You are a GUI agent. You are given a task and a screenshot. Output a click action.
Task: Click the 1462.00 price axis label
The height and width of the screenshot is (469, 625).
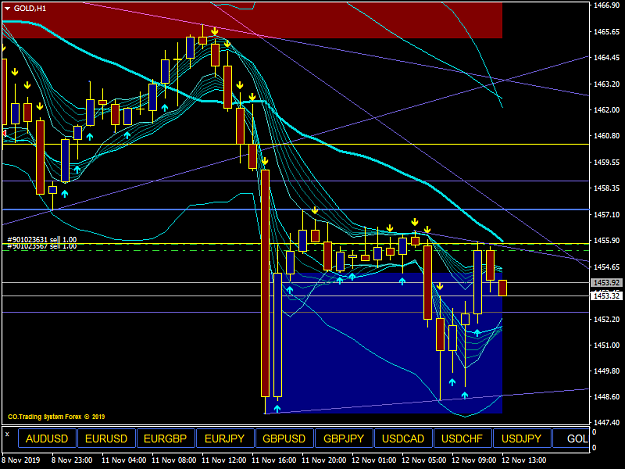tap(606, 110)
